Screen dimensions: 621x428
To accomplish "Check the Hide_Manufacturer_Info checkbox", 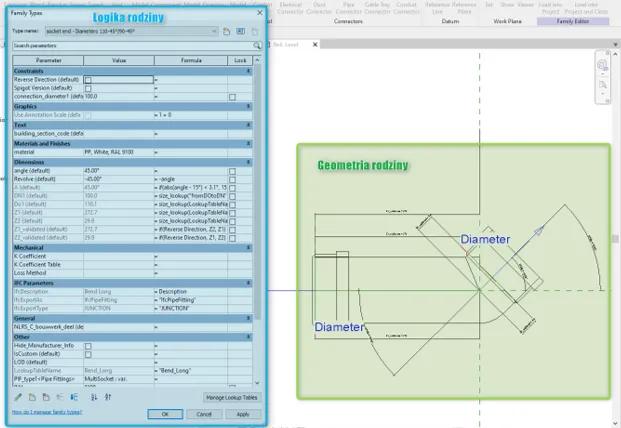I will coord(88,346).
